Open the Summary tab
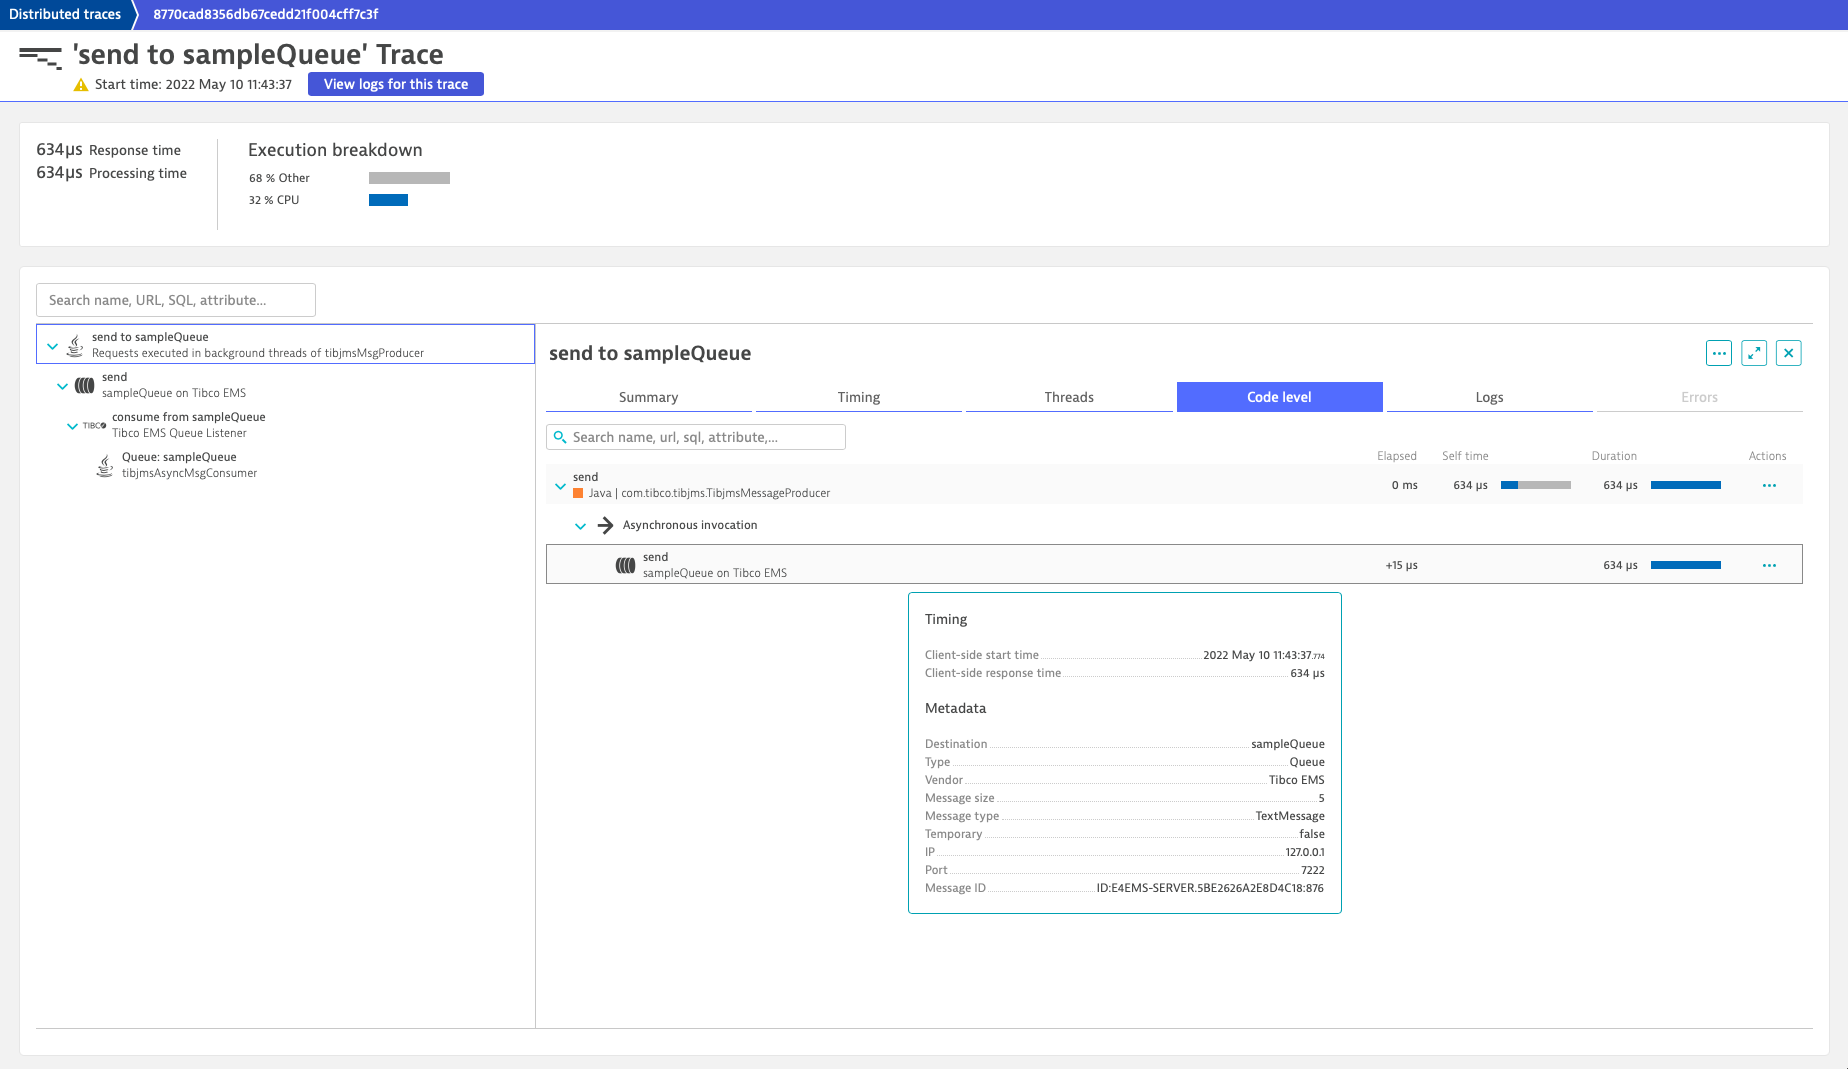Screen dimensions: 1848x1069 (648, 397)
